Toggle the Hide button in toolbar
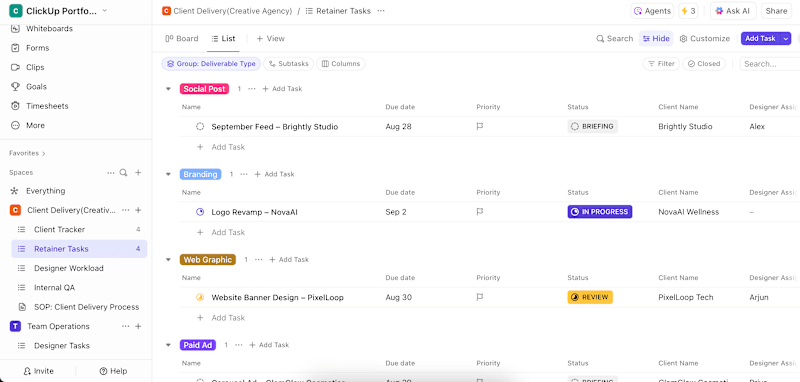Viewport: 800px width, 382px height. point(656,38)
